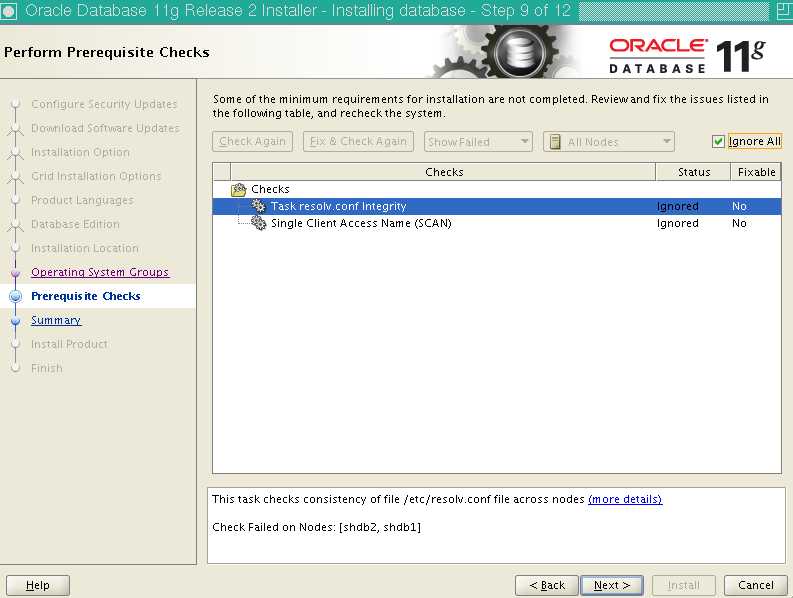Screen dimensions: 793x598
Task: Click the empty header cell left of Checks
Action: (x=222, y=172)
